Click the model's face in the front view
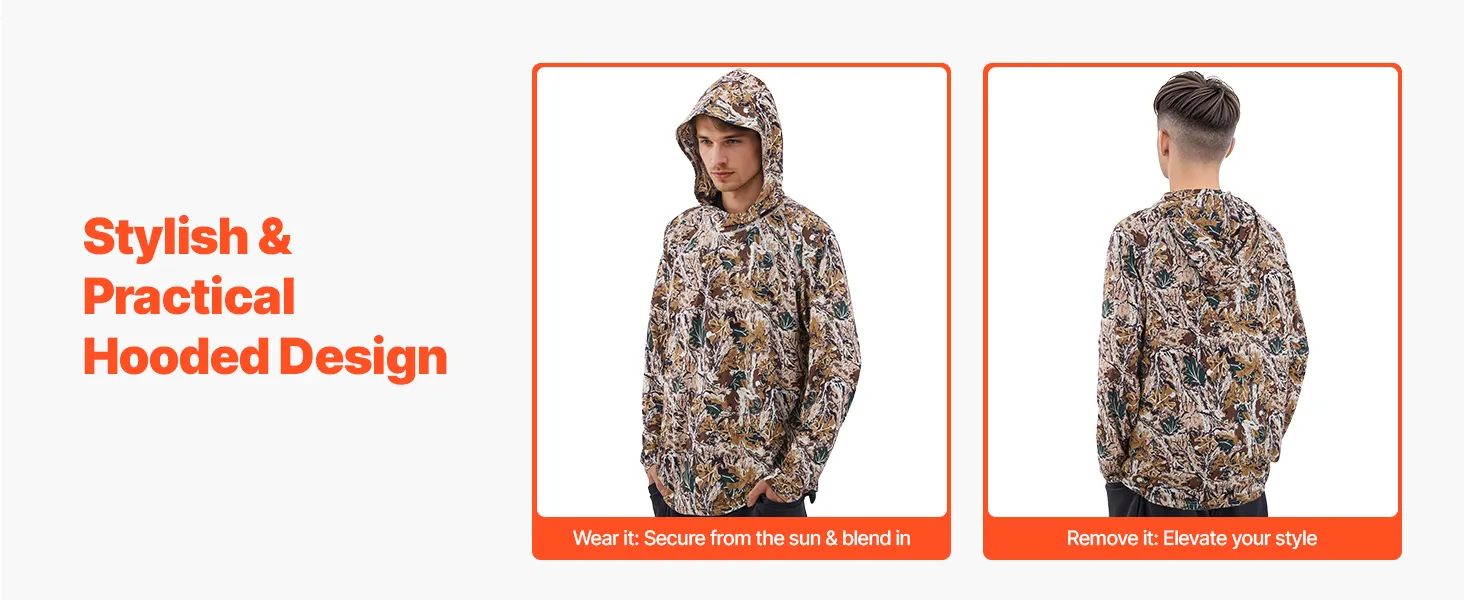1464x600 pixels. (723, 158)
